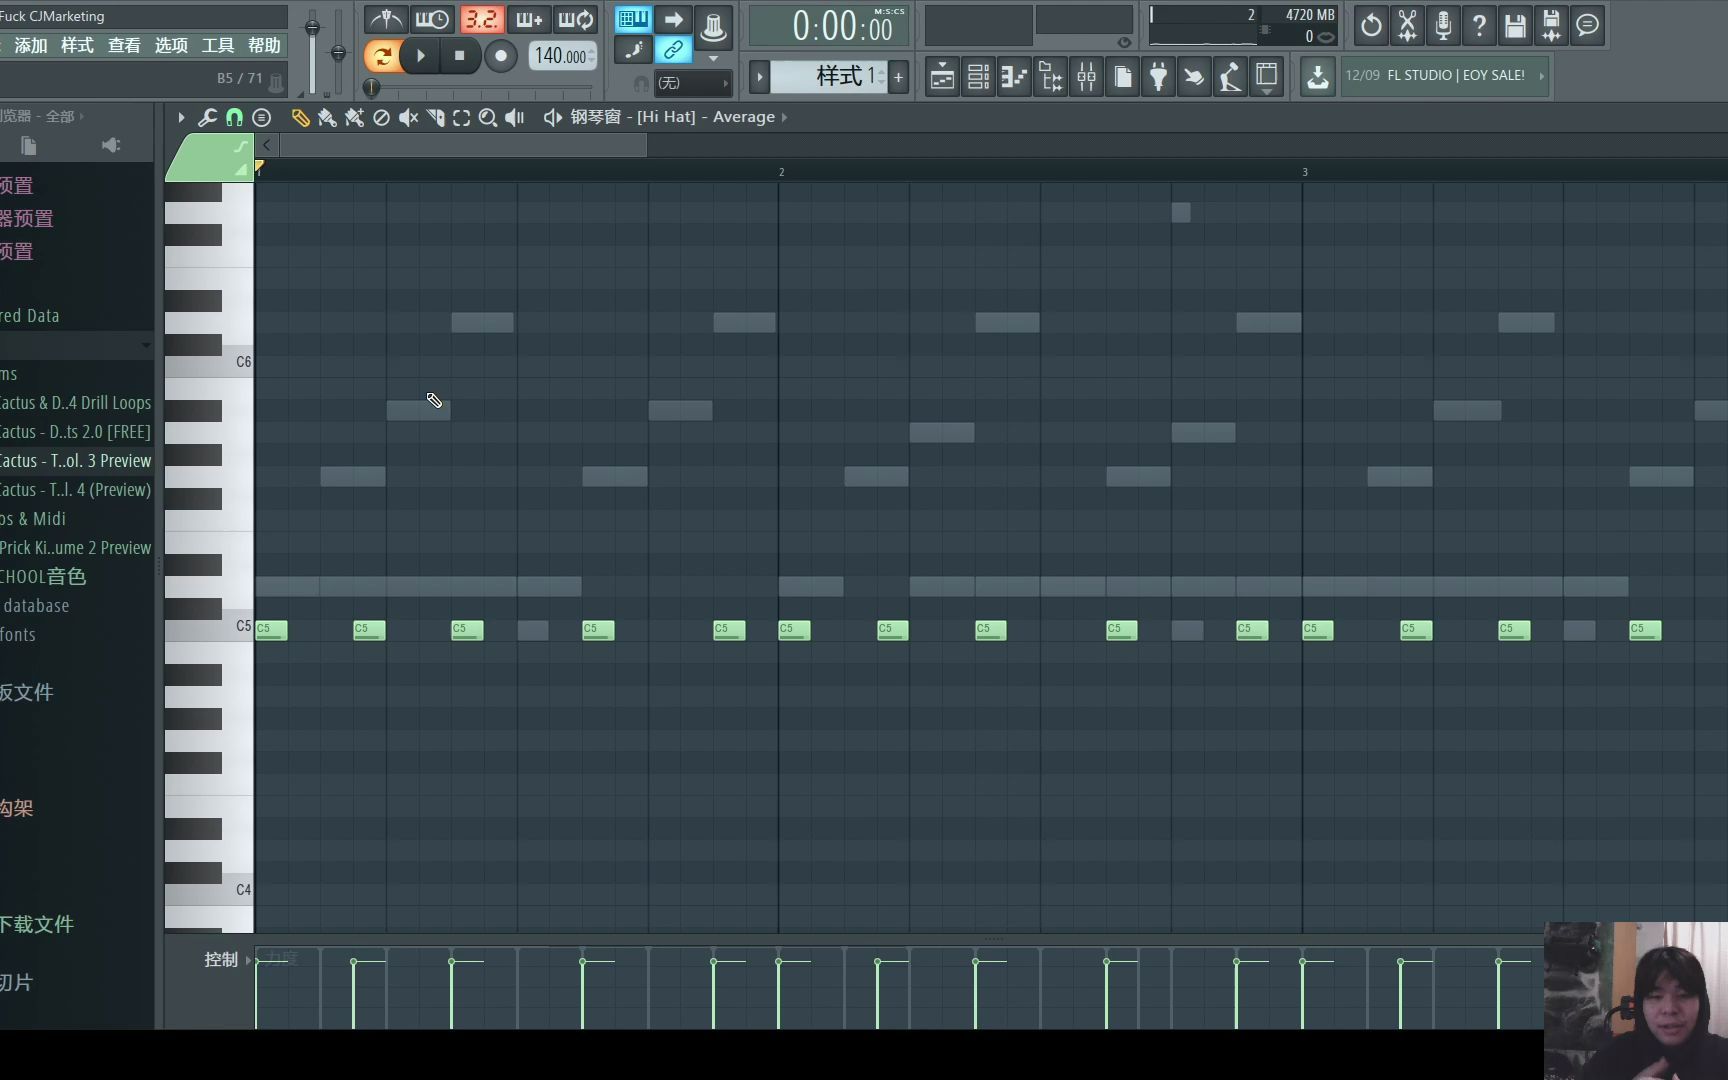Click the download content library icon

(1318, 76)
